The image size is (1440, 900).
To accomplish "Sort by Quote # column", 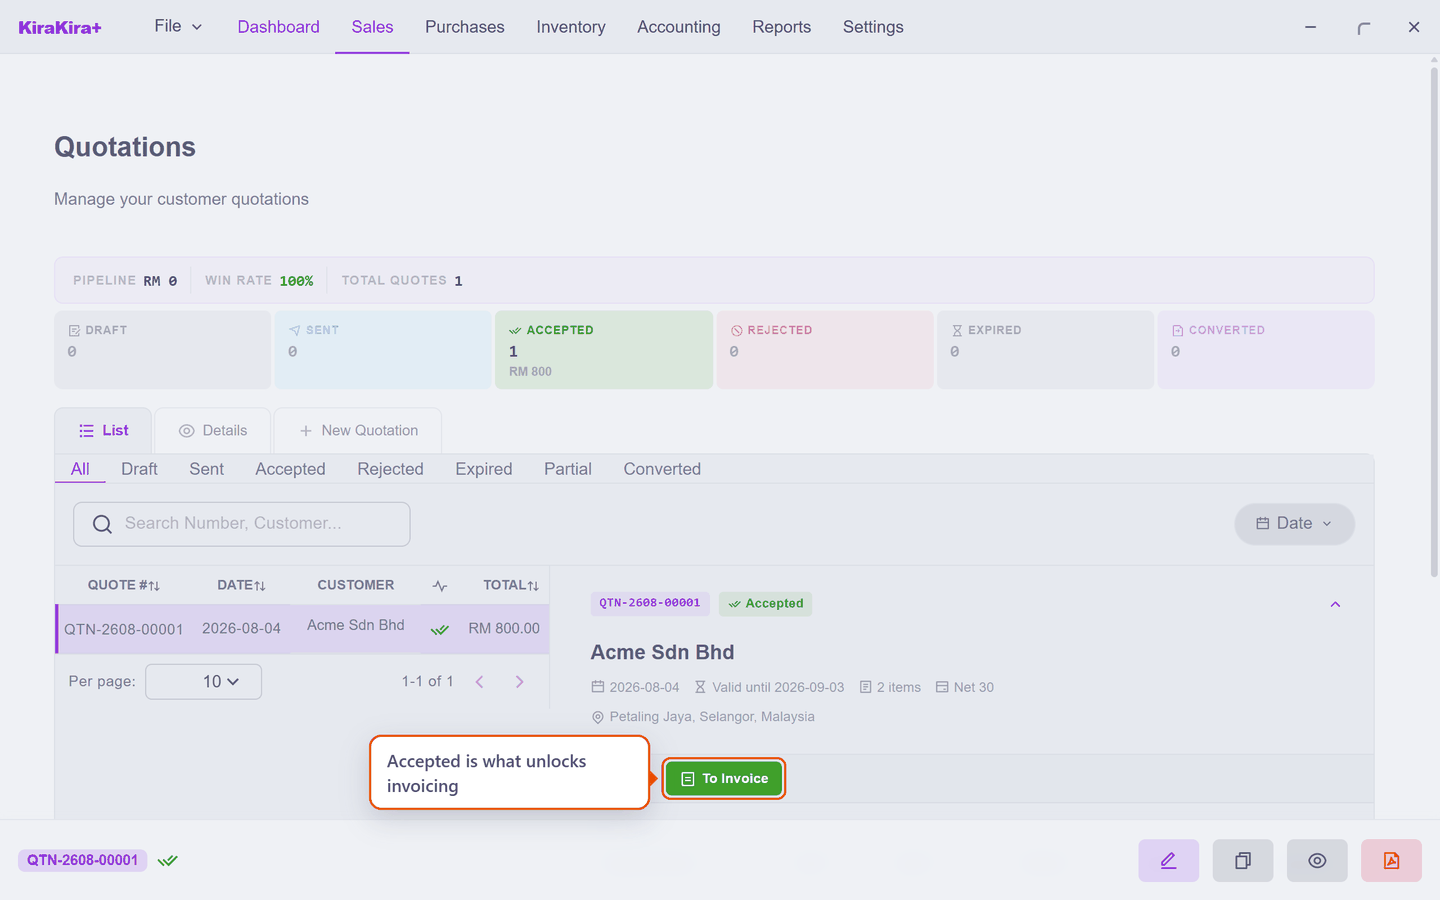I will click(x=124, y=585).
